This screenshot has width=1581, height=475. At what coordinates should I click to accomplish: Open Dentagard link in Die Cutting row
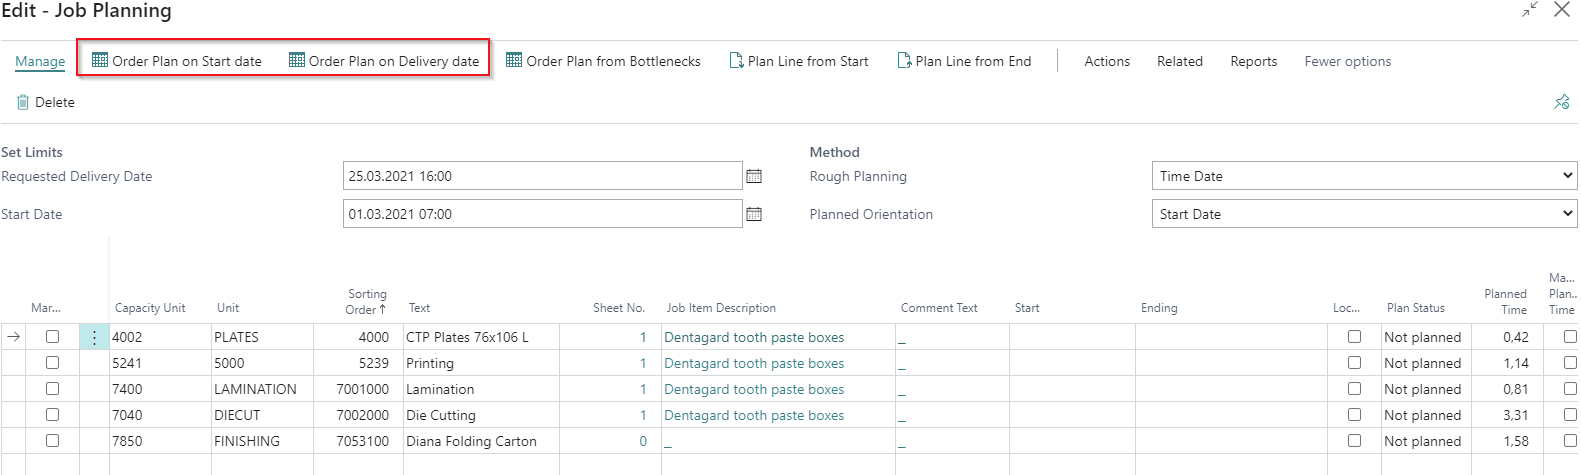754,416
